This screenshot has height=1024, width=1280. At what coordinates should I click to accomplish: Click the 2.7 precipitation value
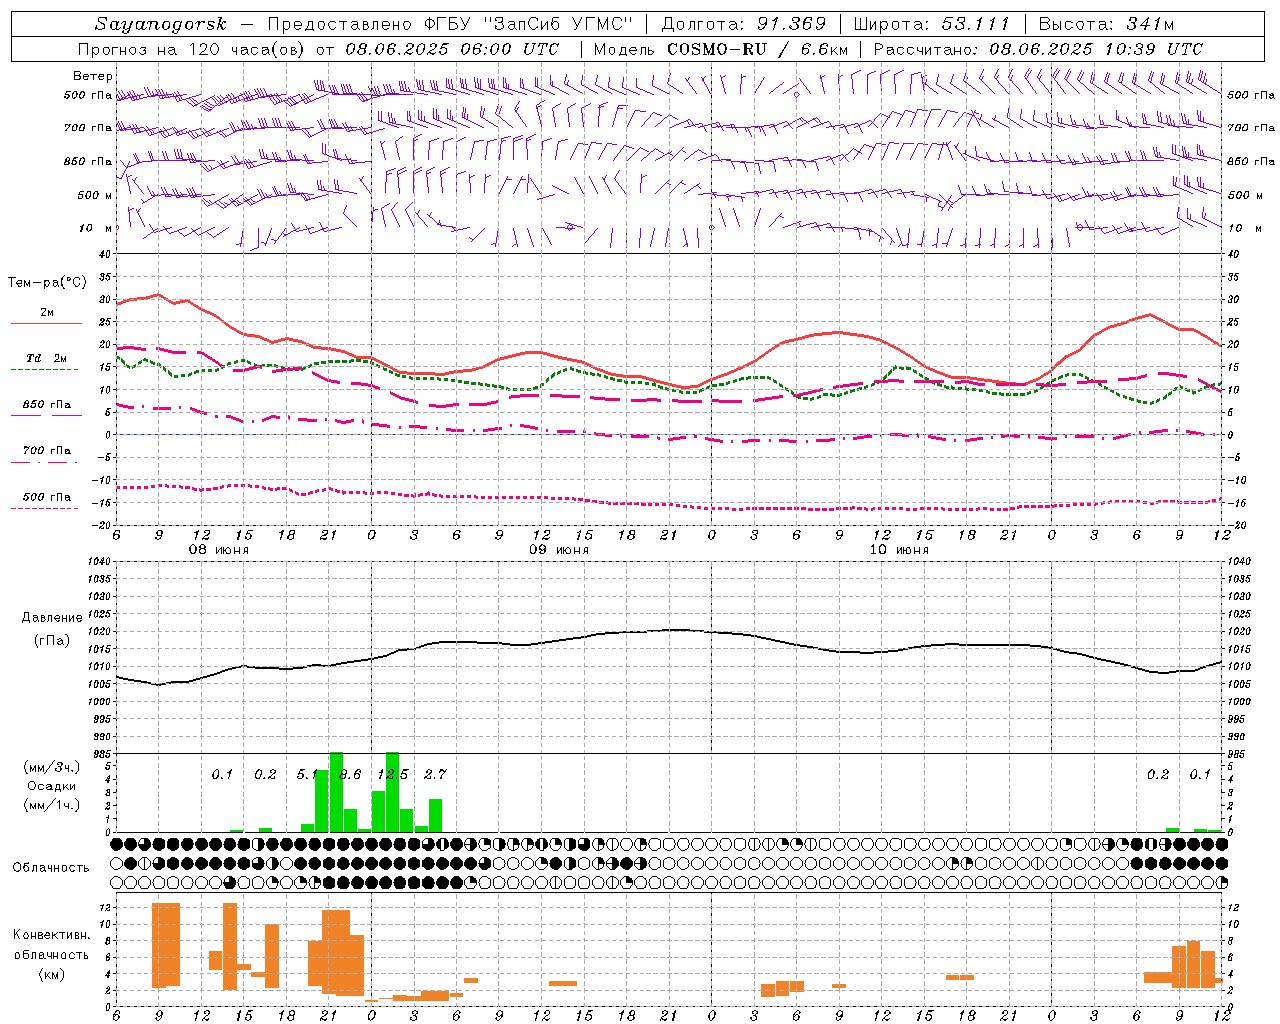click(x=435, y=774)
